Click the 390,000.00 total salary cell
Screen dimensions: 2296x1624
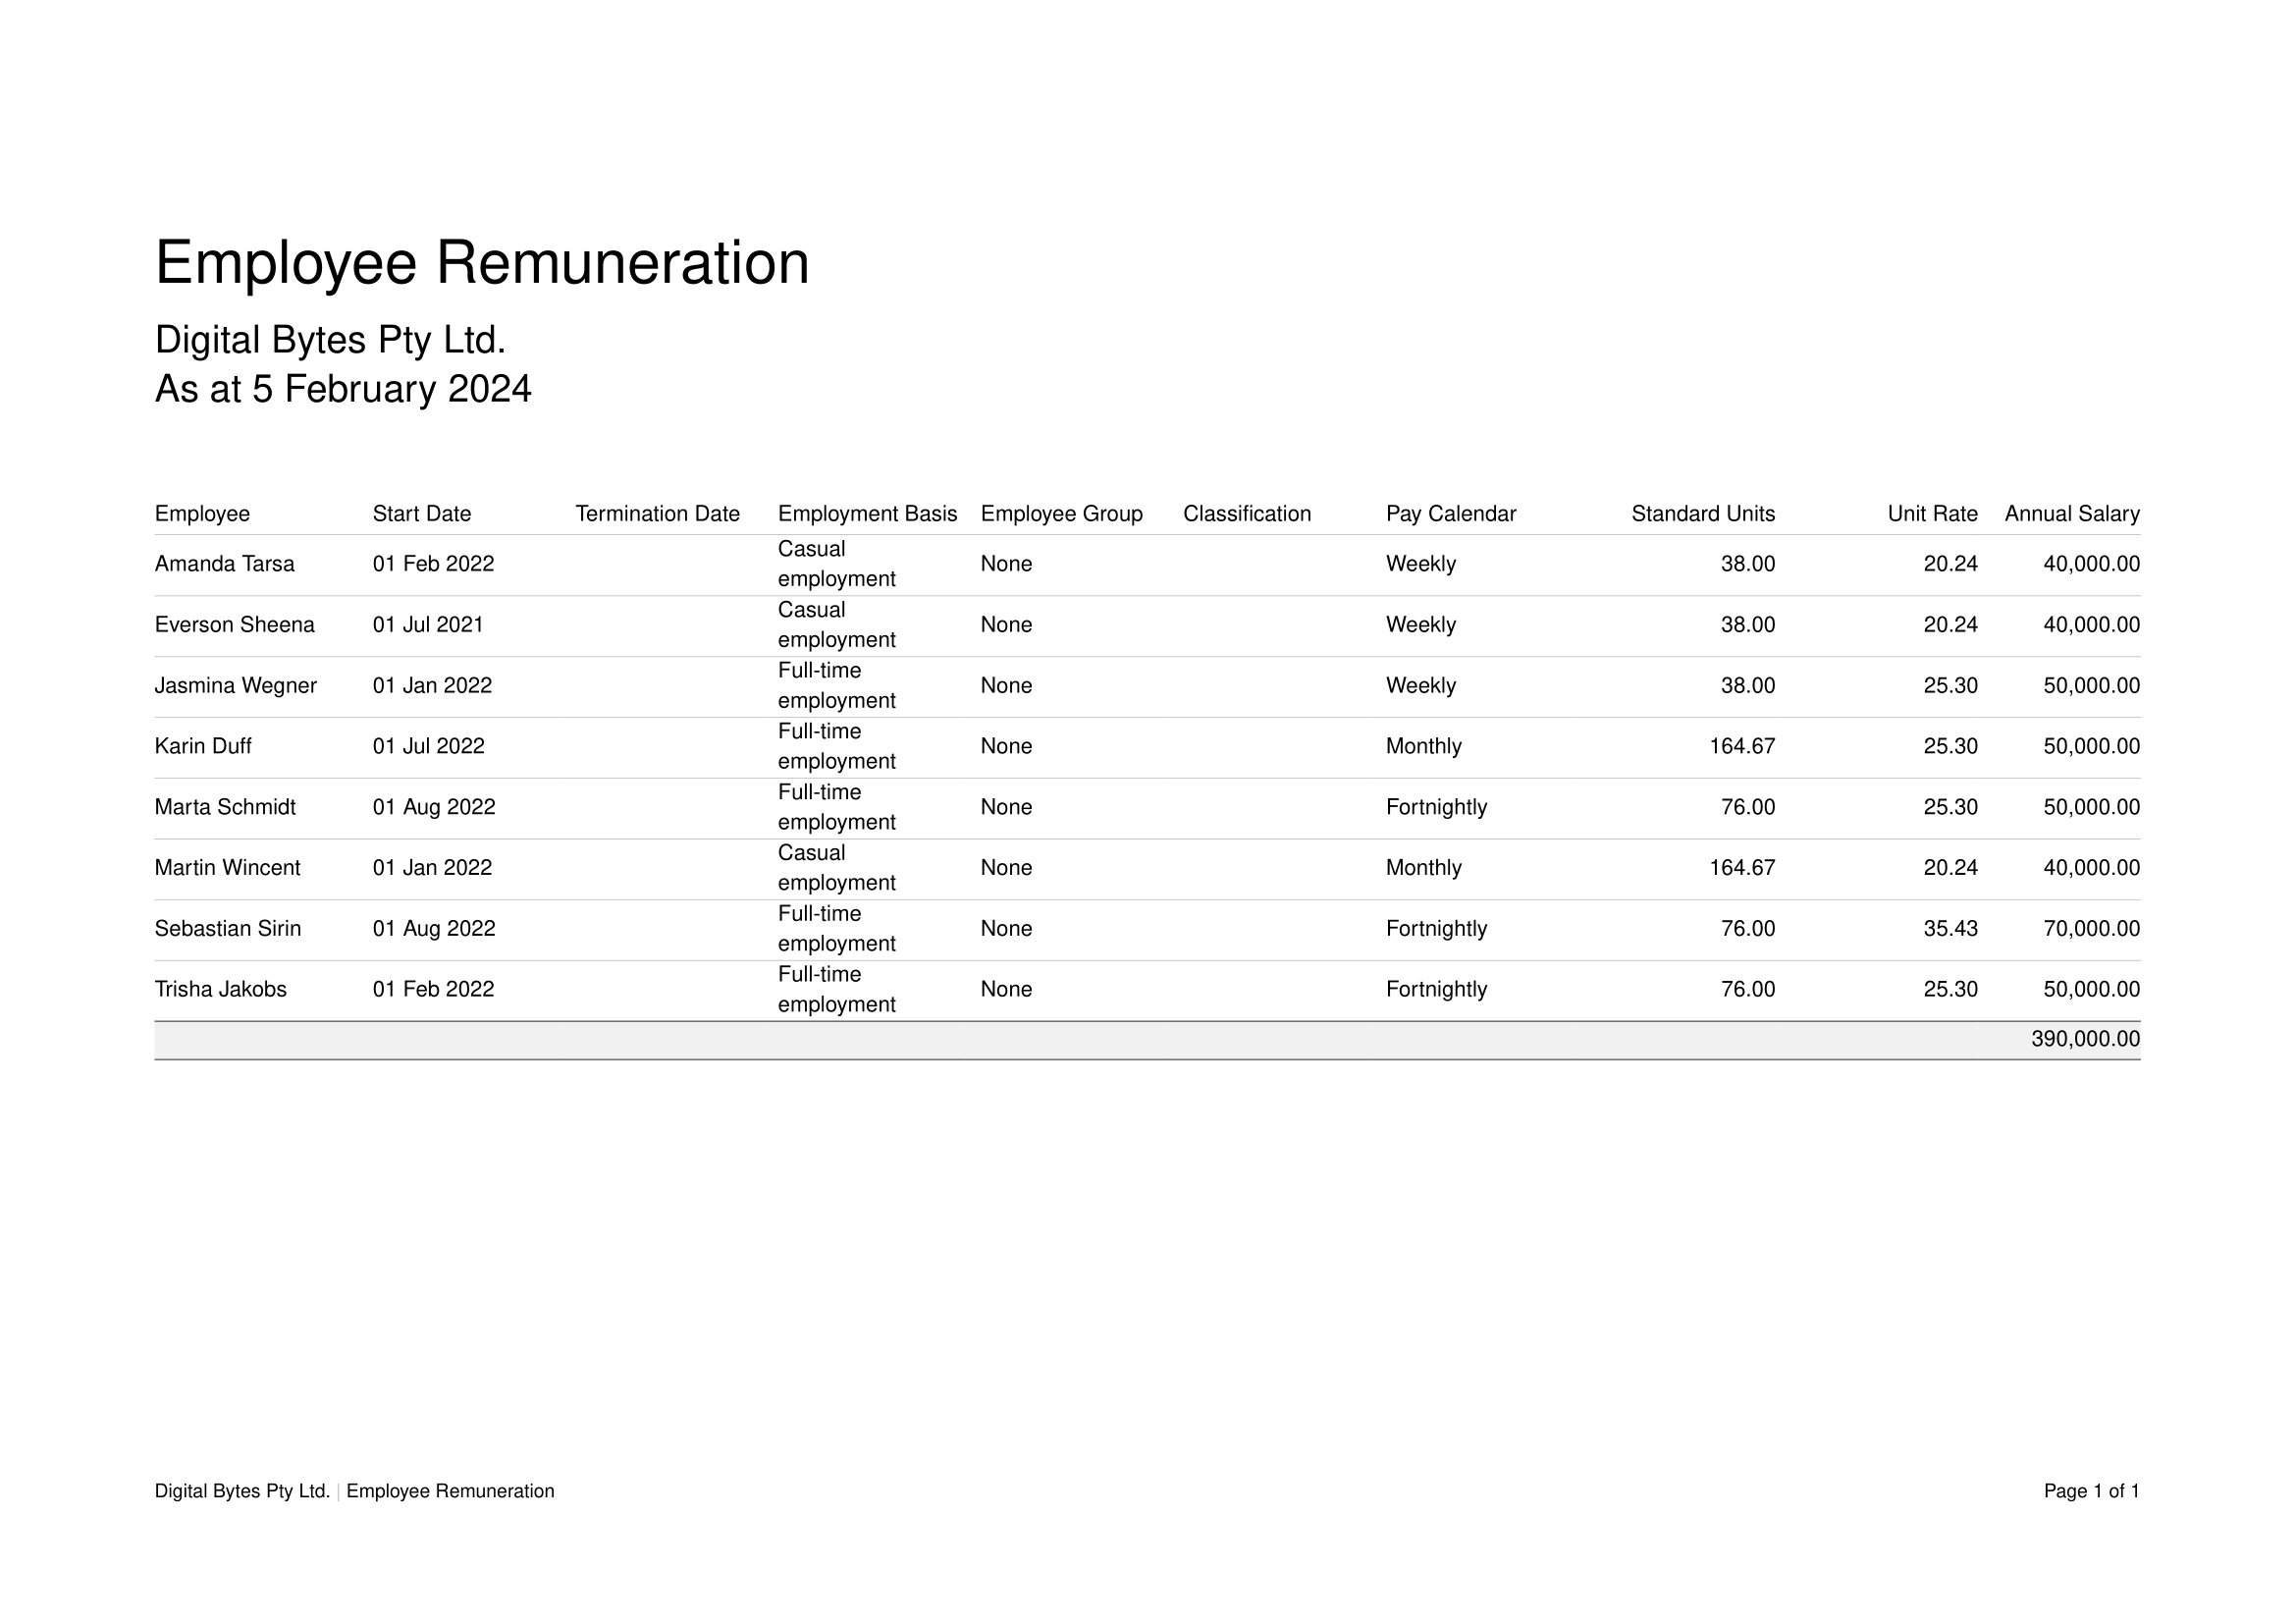(x=2084, y=1040)
